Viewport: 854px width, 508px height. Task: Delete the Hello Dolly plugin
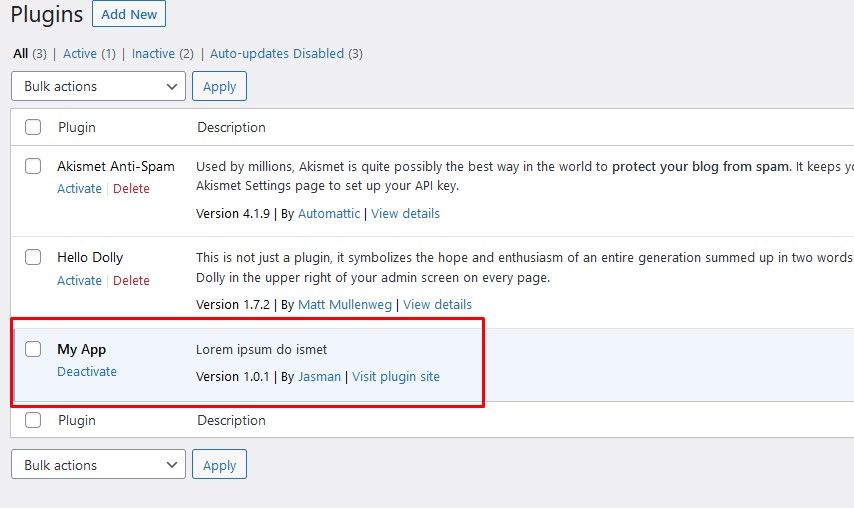coord(131,281)
